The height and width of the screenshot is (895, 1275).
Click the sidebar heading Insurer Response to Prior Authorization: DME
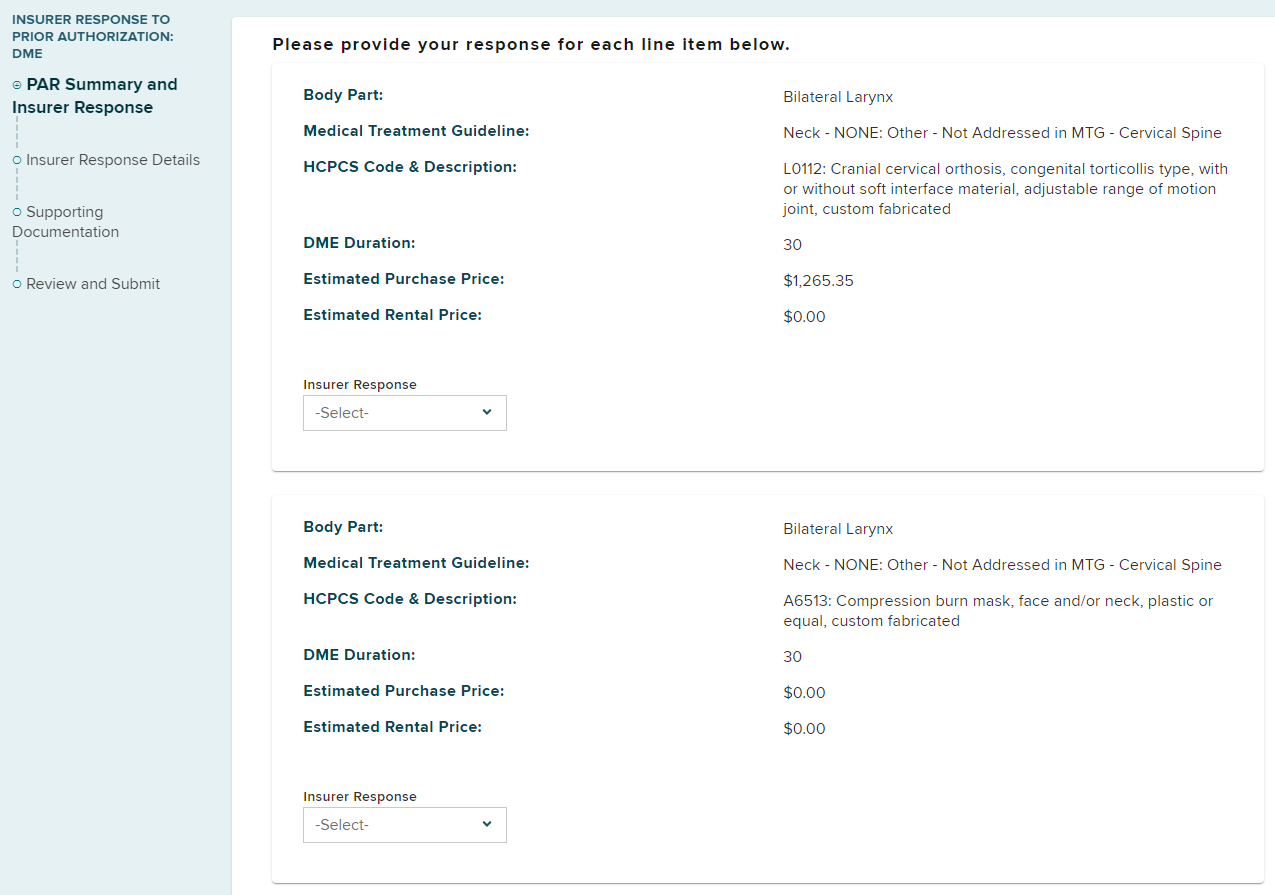coord(92,36)
